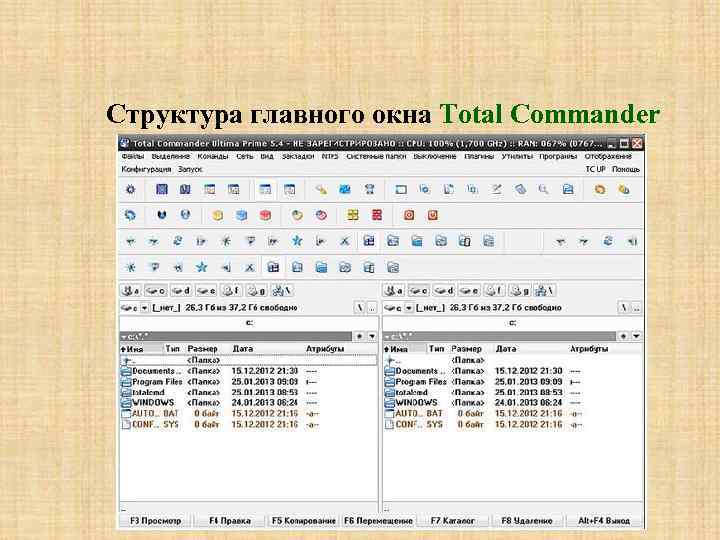Select drive f button in right panel
This screenshot has width=720, height=540.
click(495, 291)
